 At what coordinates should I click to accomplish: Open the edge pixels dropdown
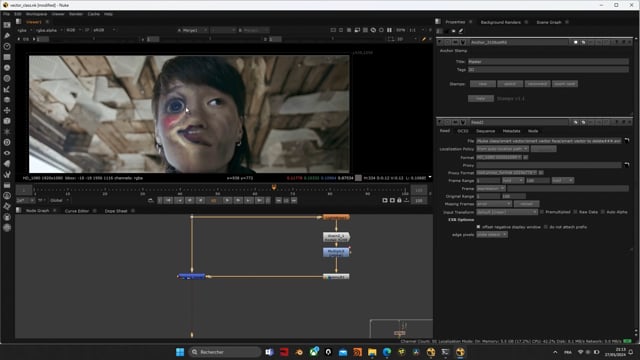pos(492,235)
